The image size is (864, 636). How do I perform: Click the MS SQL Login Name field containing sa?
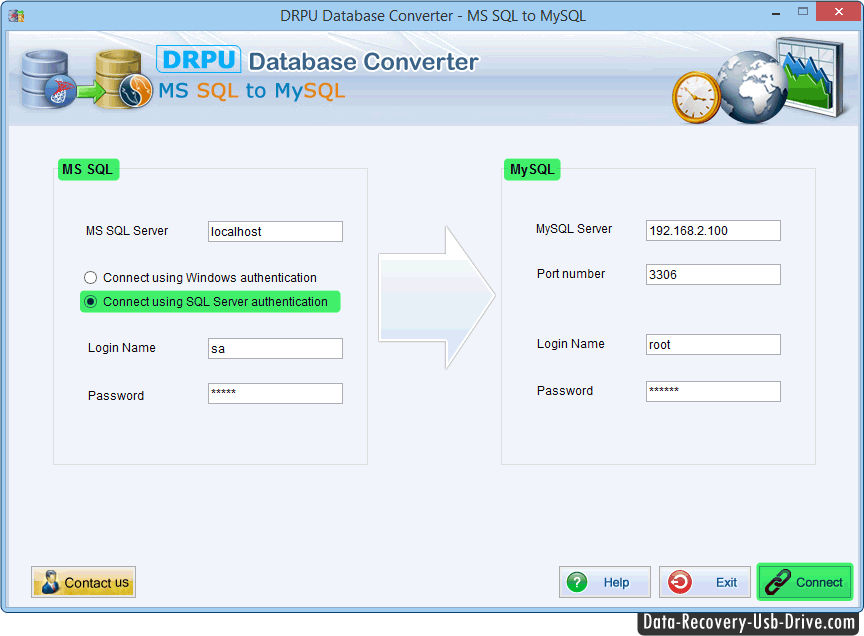tap(275, 348)
